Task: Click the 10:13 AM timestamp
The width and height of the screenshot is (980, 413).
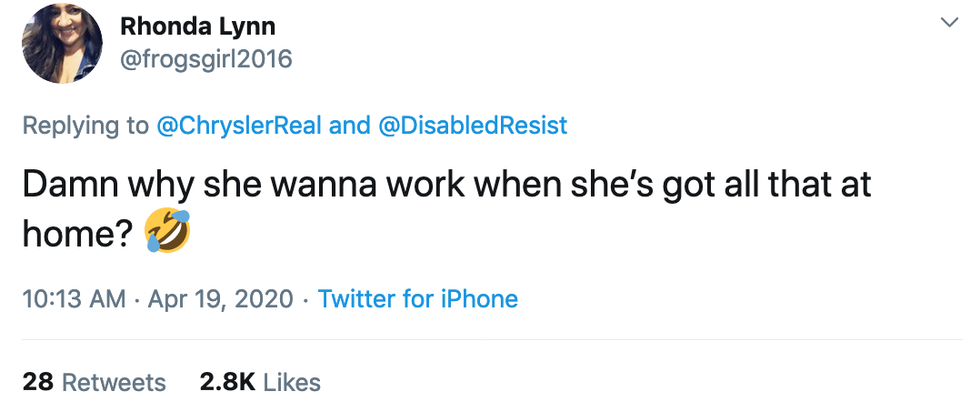Action: (73, 299)
